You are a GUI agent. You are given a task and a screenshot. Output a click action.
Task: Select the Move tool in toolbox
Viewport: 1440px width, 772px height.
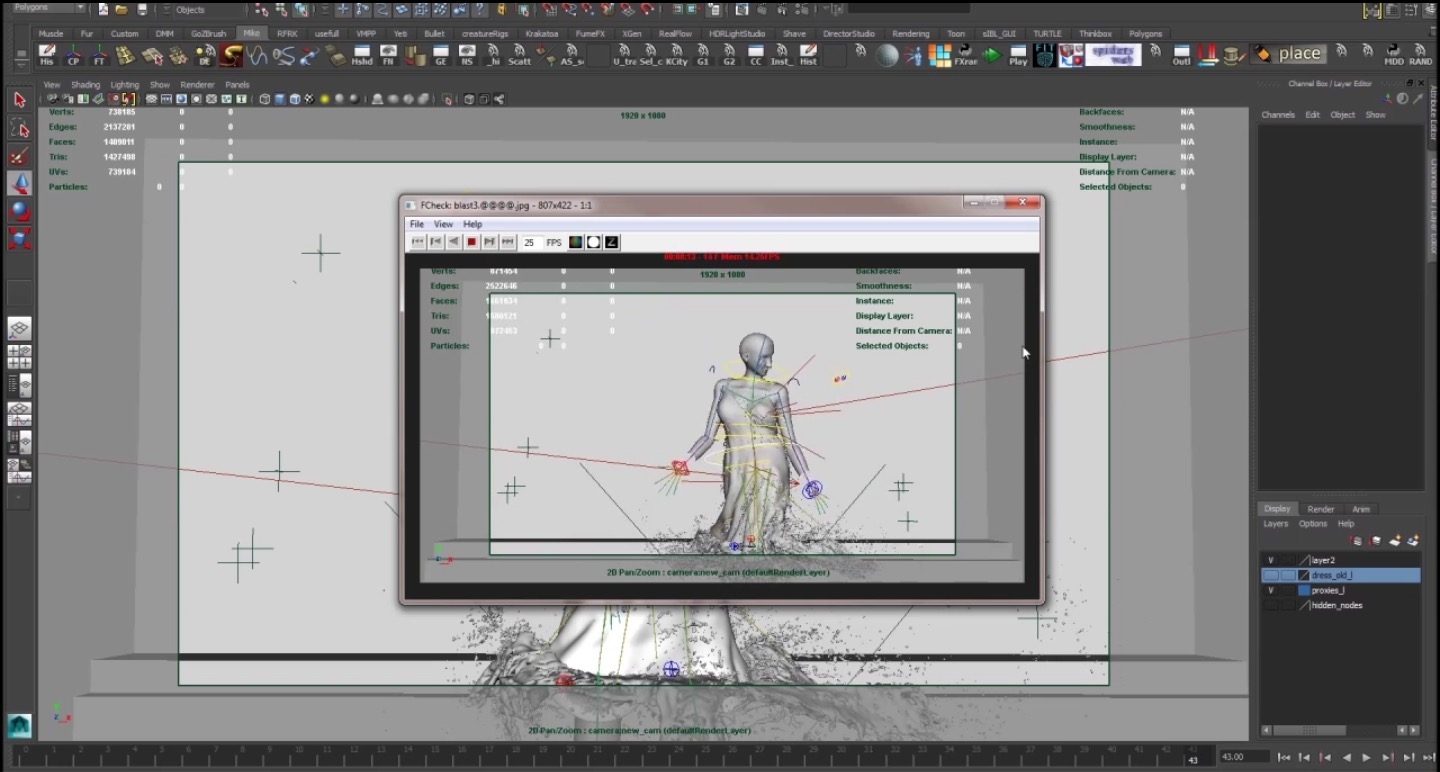(x=19, y=184)
